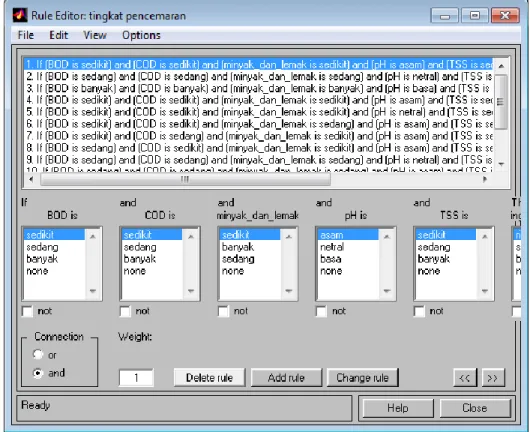Shift variables left with << button
This screenshot has width=530, height=432.
pyautogui.click(x=465, y=378)
